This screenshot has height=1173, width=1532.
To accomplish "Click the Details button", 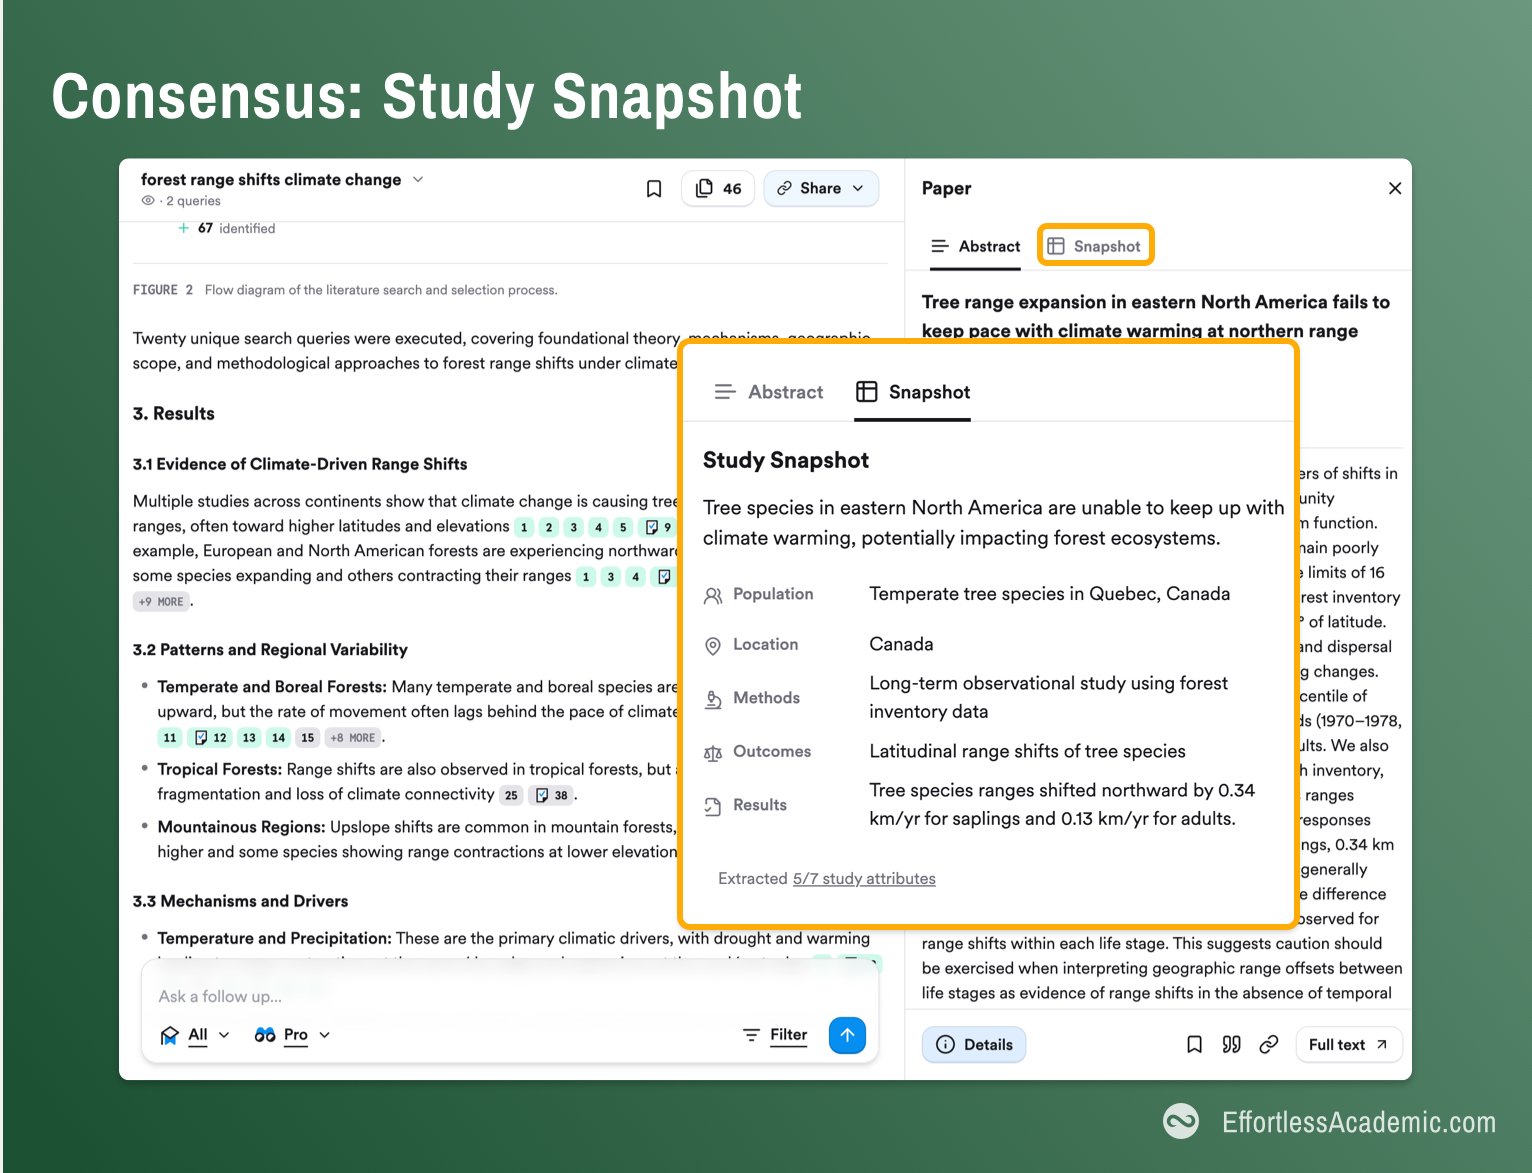I will click(974, 1044).
